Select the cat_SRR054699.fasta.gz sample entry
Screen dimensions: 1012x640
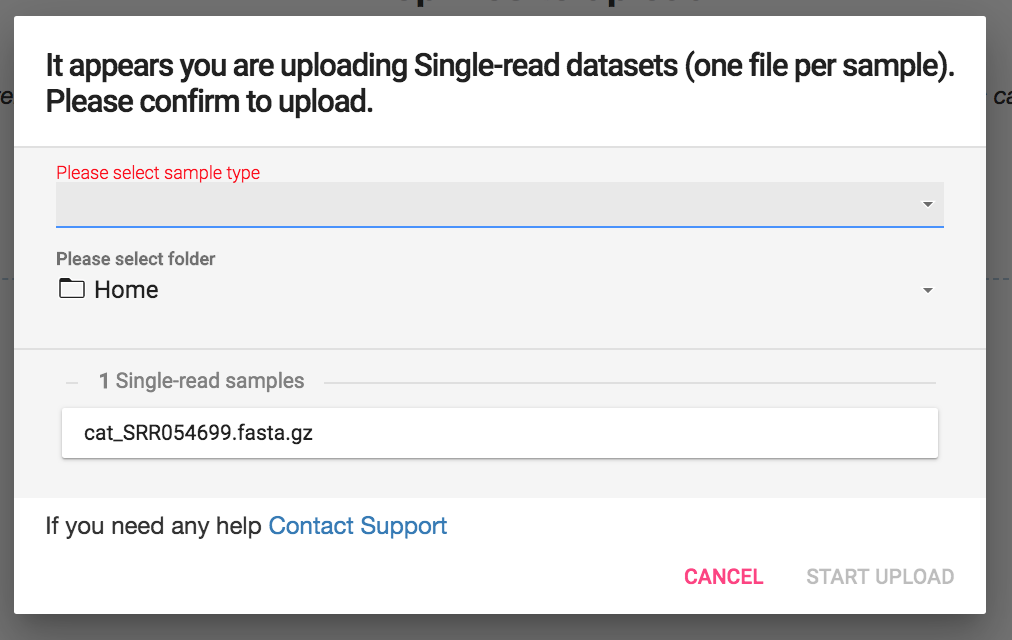[500, 432]
